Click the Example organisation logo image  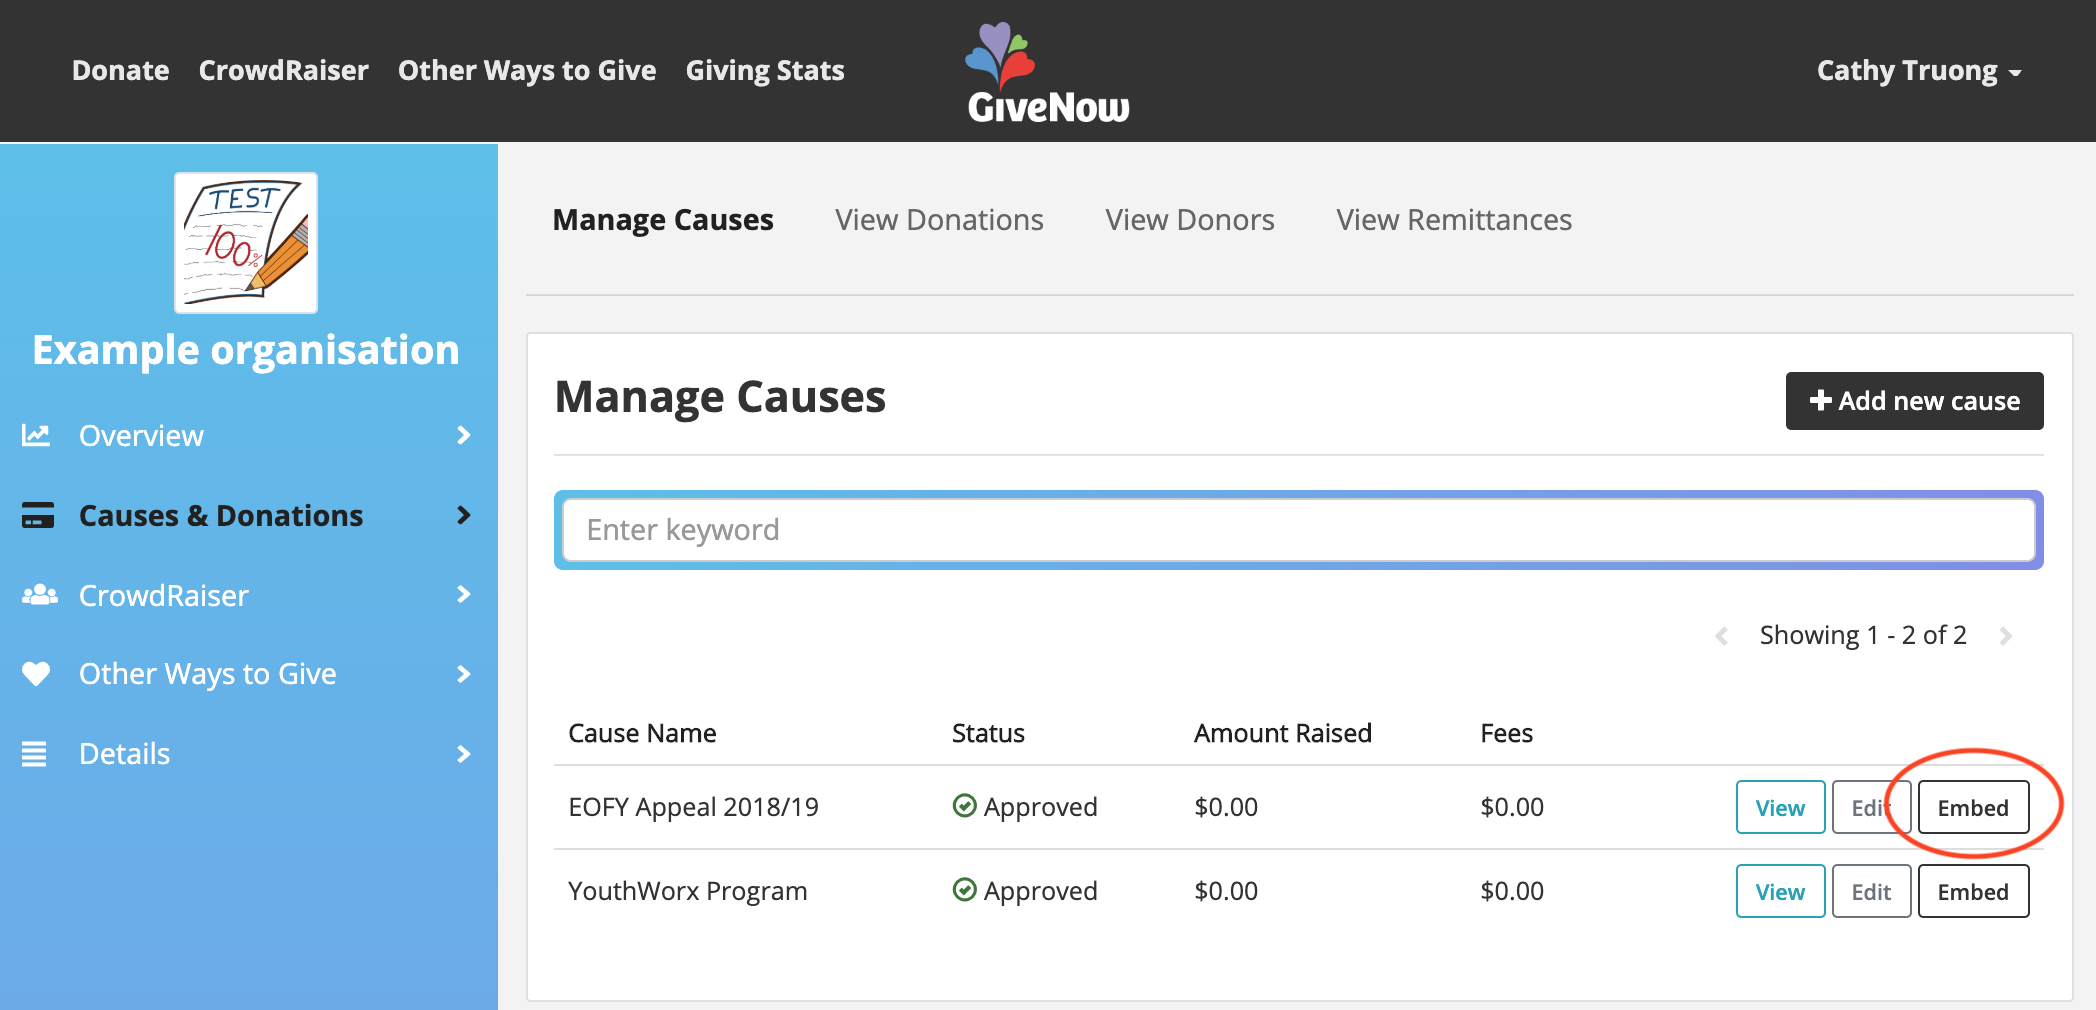pyautogui.click(x=246, y=243)
